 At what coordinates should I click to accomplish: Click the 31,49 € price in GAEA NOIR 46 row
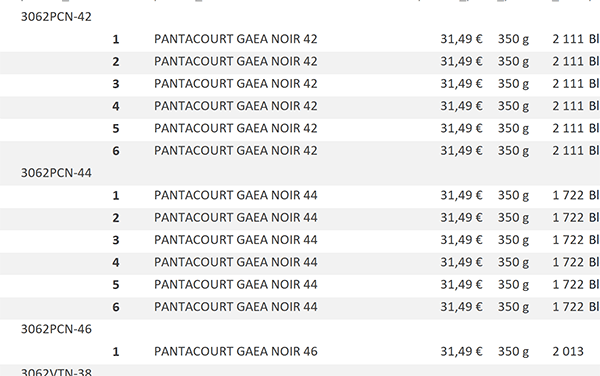461,352
